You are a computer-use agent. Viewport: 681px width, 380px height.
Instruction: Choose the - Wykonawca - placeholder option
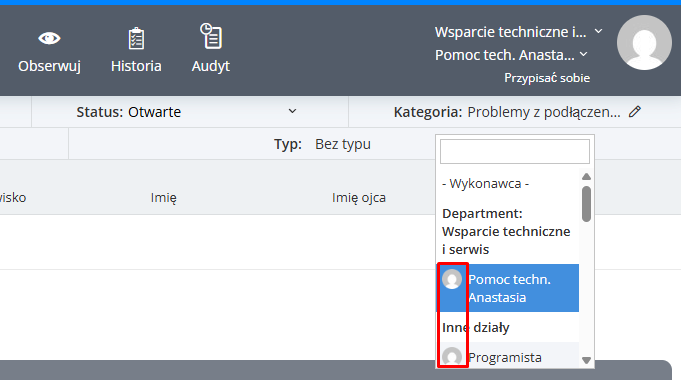485,184
